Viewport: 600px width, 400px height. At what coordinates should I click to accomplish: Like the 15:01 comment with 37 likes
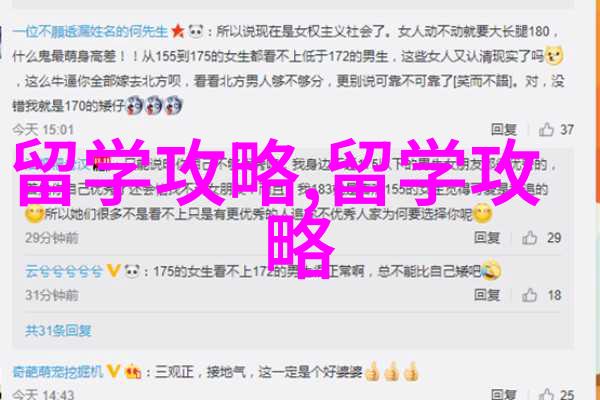pyautogui.click(x=546, y=129)
